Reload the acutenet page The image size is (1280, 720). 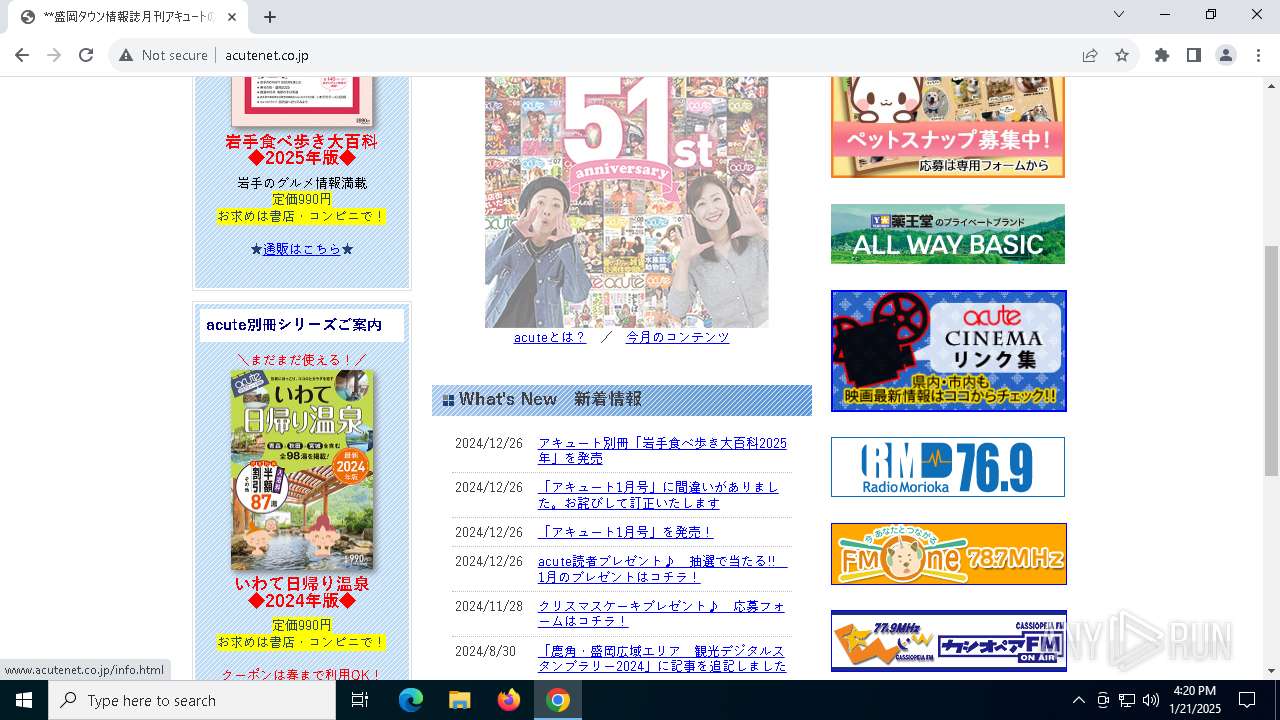coord(86,55)
